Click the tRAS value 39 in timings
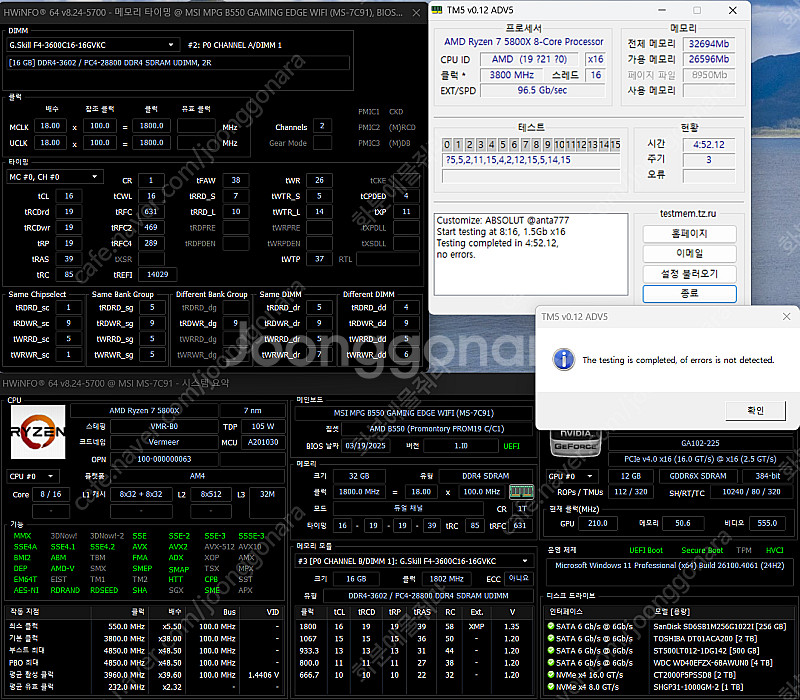Image resolution: width=800 pixels, height=700 pixels. pyautogui.click(x=69, y=259)
